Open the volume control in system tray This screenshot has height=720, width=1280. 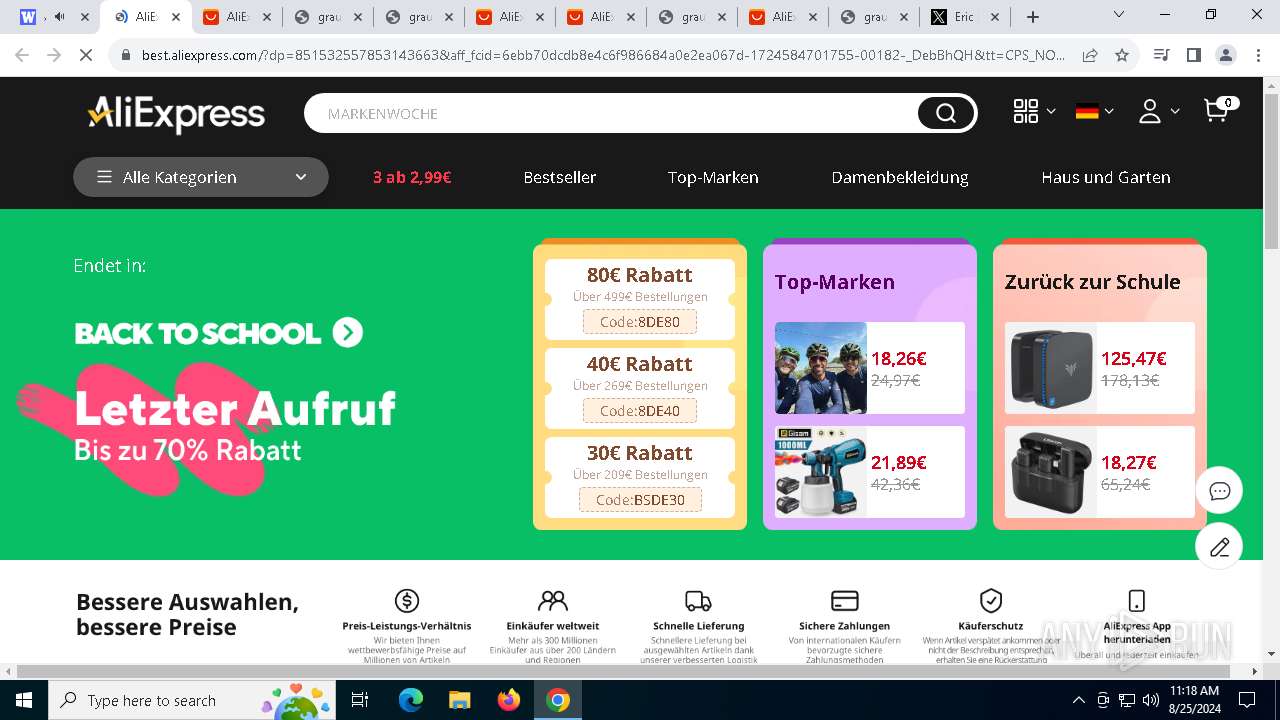[x=1151, y=700]
